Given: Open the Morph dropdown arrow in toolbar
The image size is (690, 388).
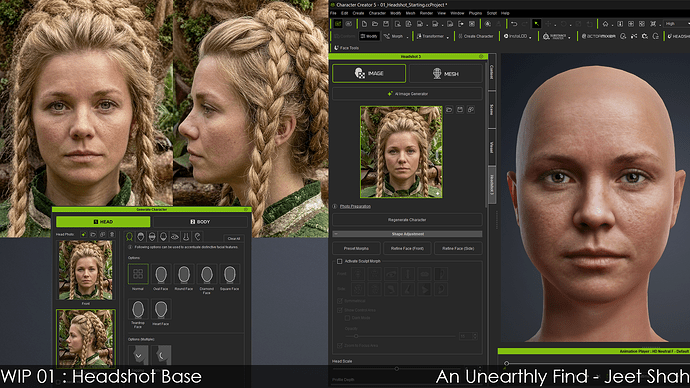Looking at the screenshot, I should coord(407,37).
